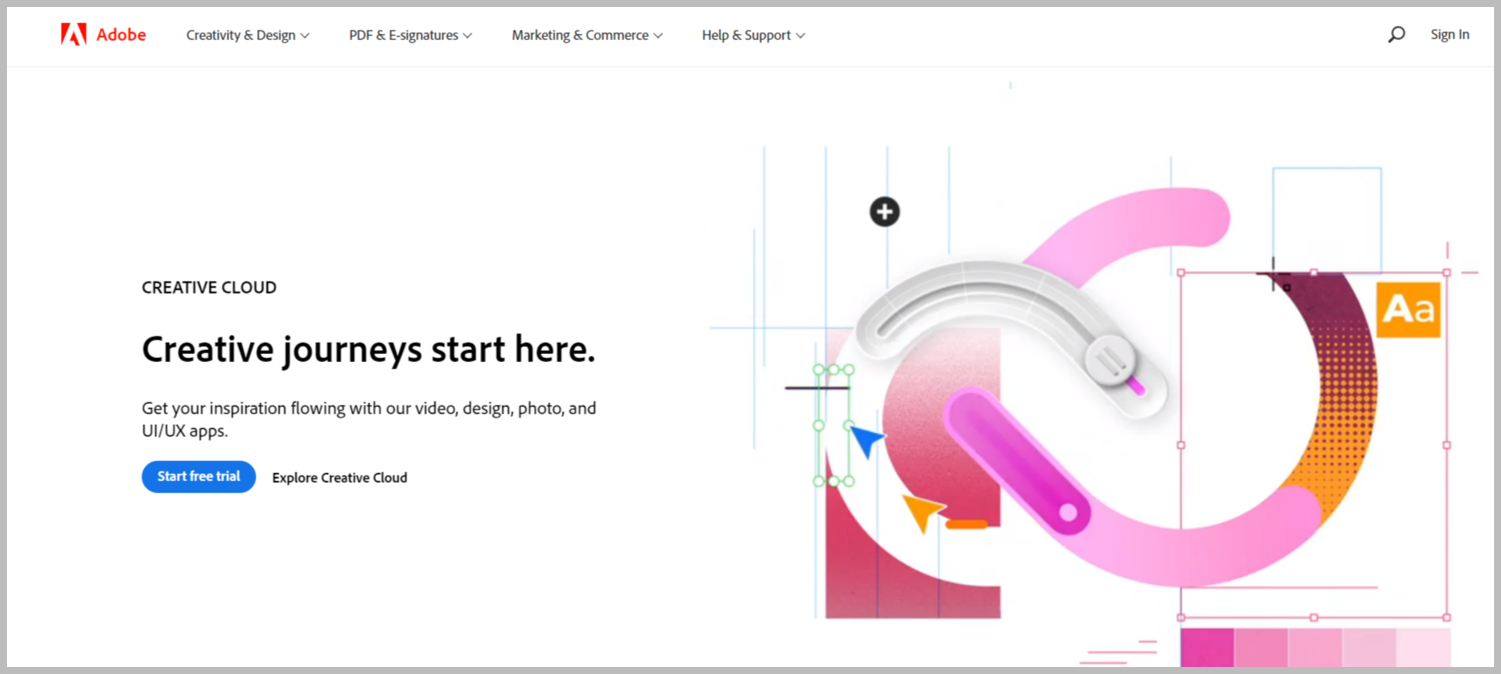Viewport: 1501px width, 674px height.
Task: Expand the Help & Support chevron
Action: pyautogui.click(x=800, y=36)
